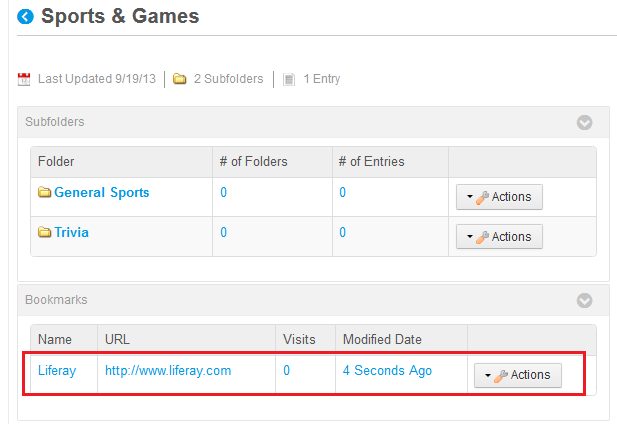
Task: Click the Sports & Games heading
Action: [x=120, y=17]
